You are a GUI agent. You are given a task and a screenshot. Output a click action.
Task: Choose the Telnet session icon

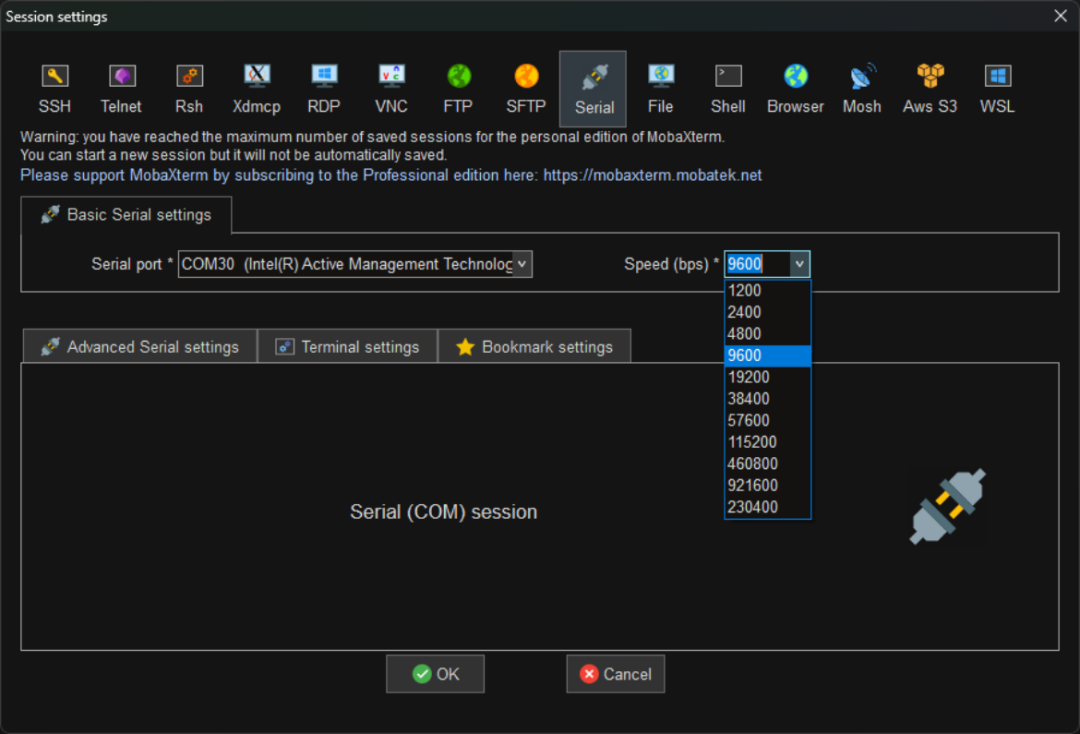(121, 88)
